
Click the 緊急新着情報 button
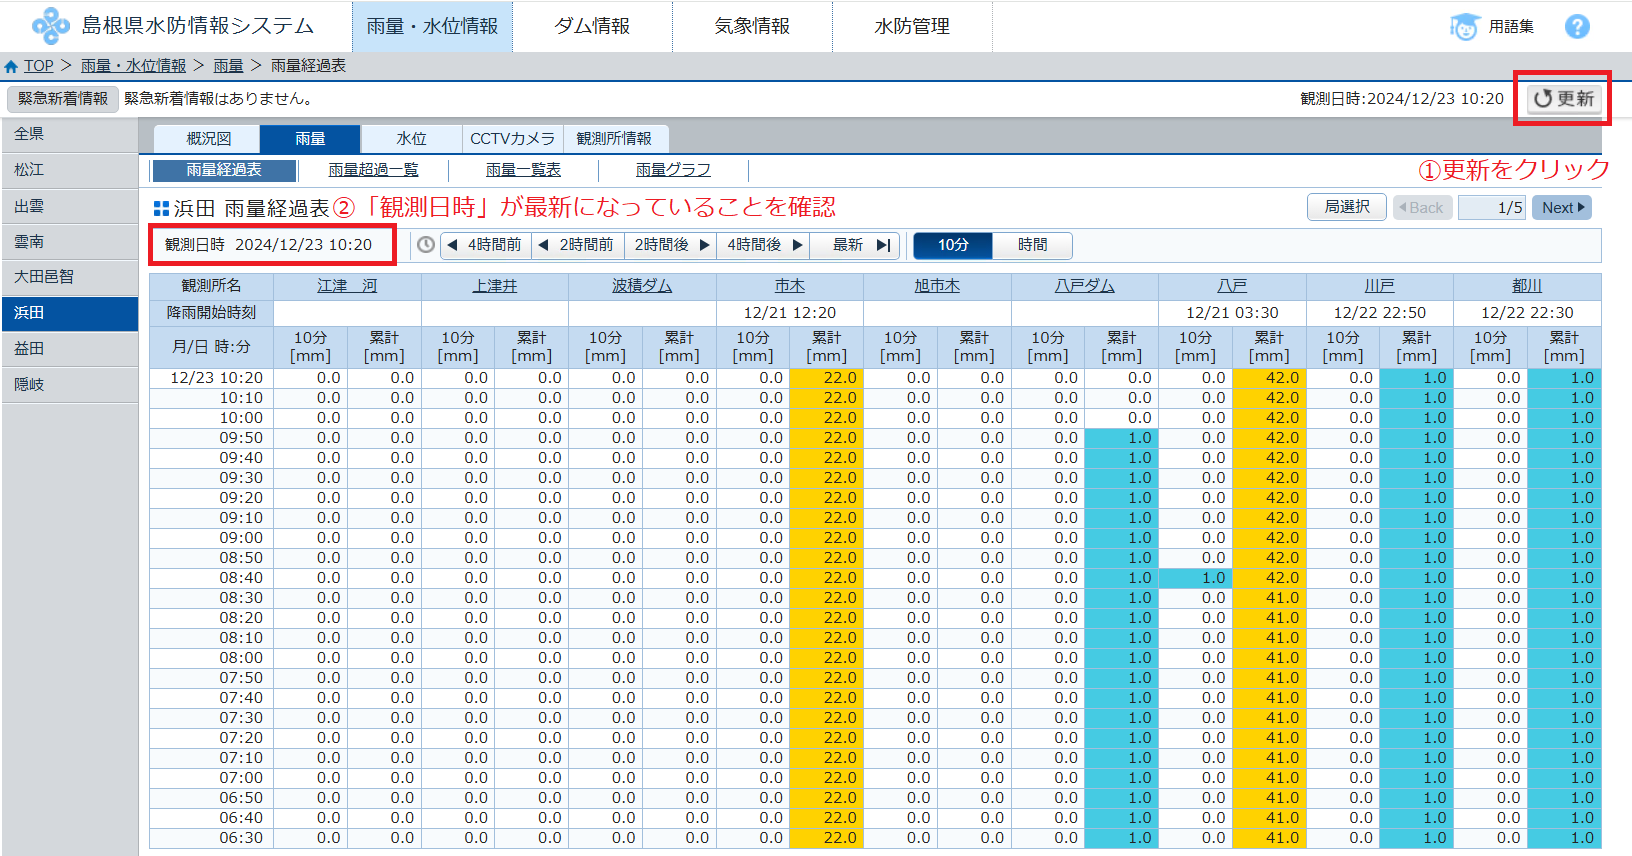63,99
